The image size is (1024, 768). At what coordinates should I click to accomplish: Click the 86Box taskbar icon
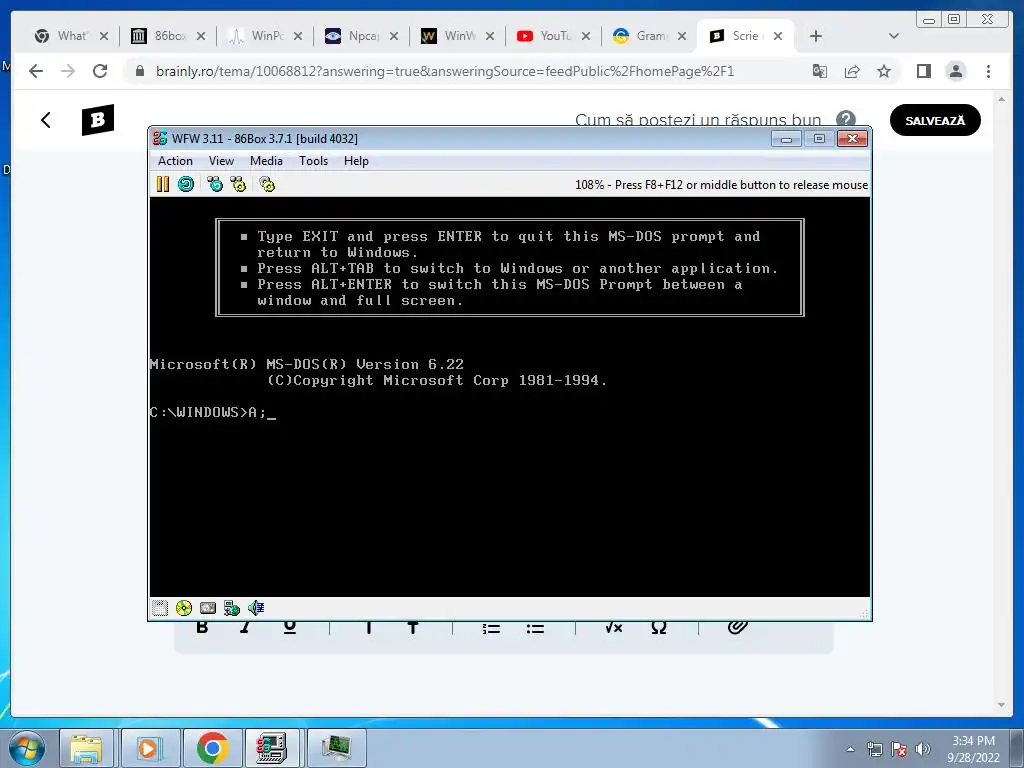272,748
